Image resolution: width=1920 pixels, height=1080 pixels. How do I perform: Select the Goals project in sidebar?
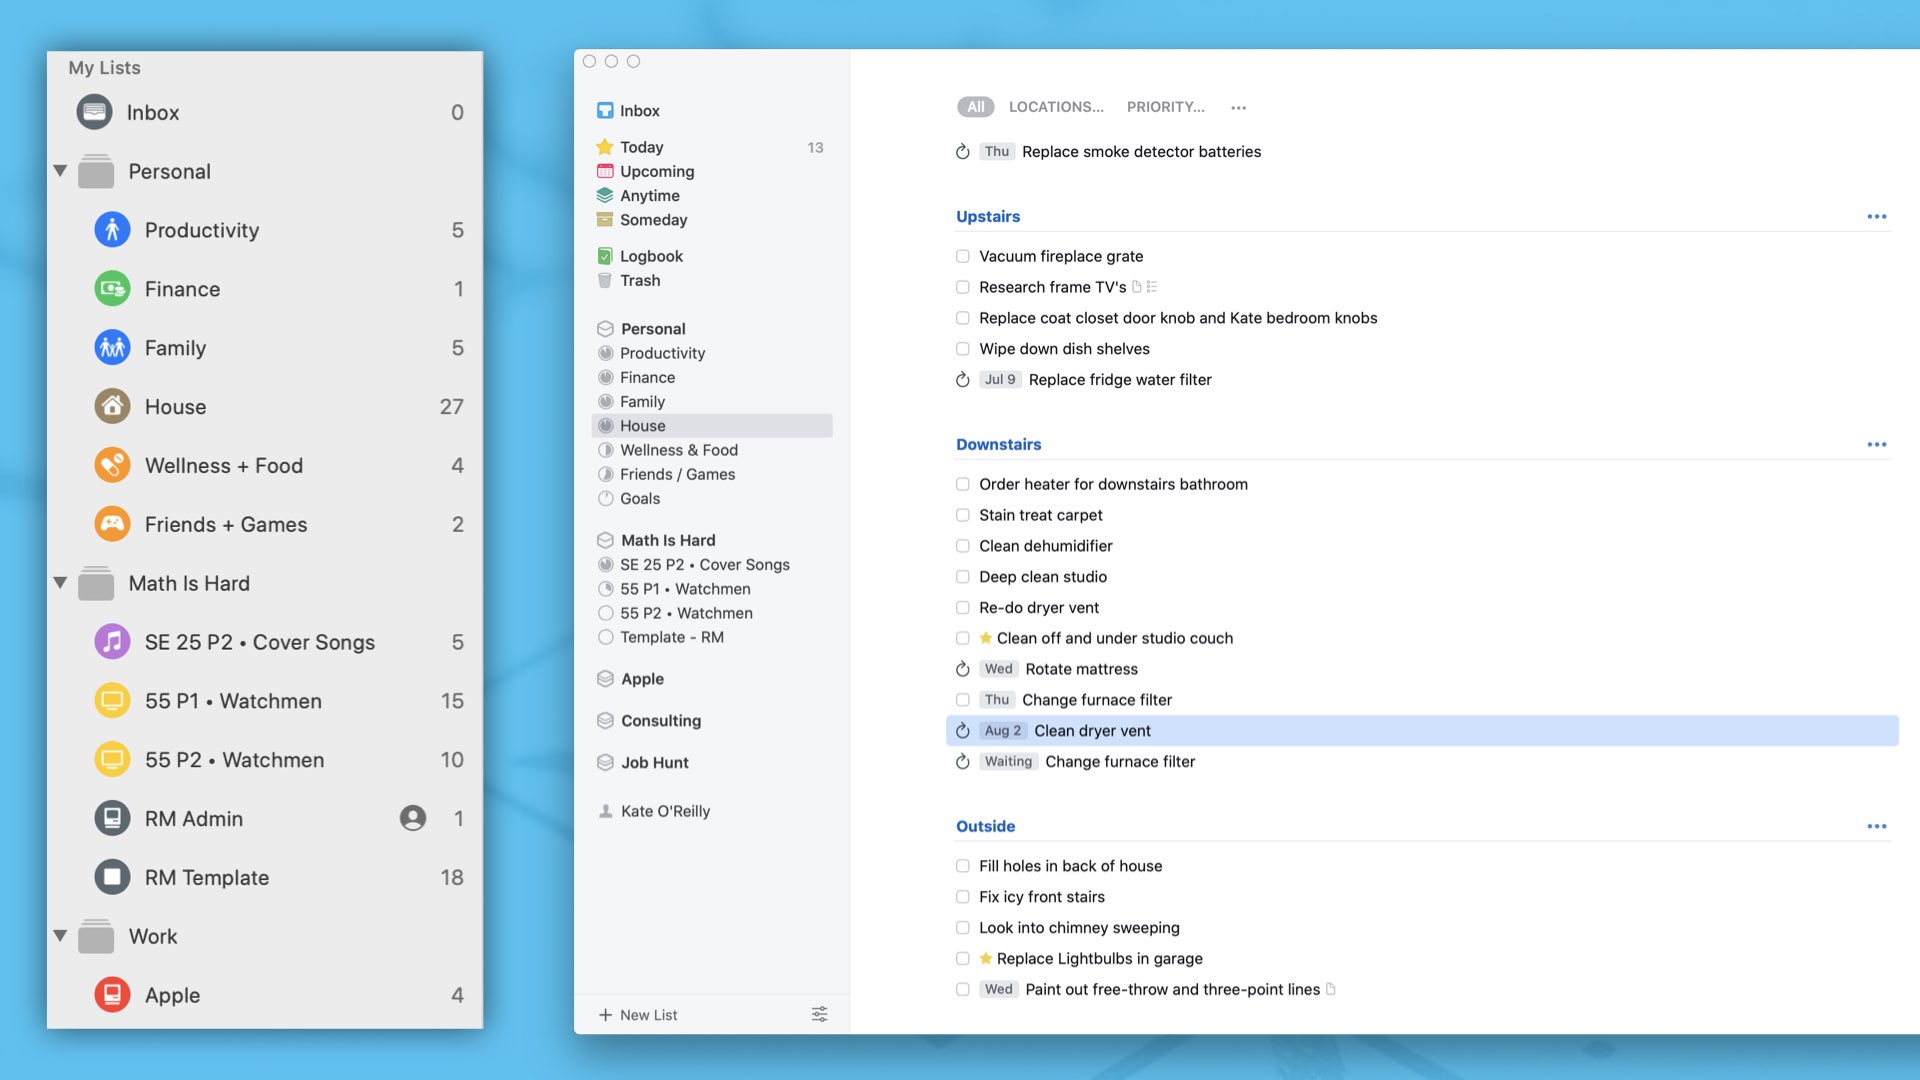coord(639,499)
